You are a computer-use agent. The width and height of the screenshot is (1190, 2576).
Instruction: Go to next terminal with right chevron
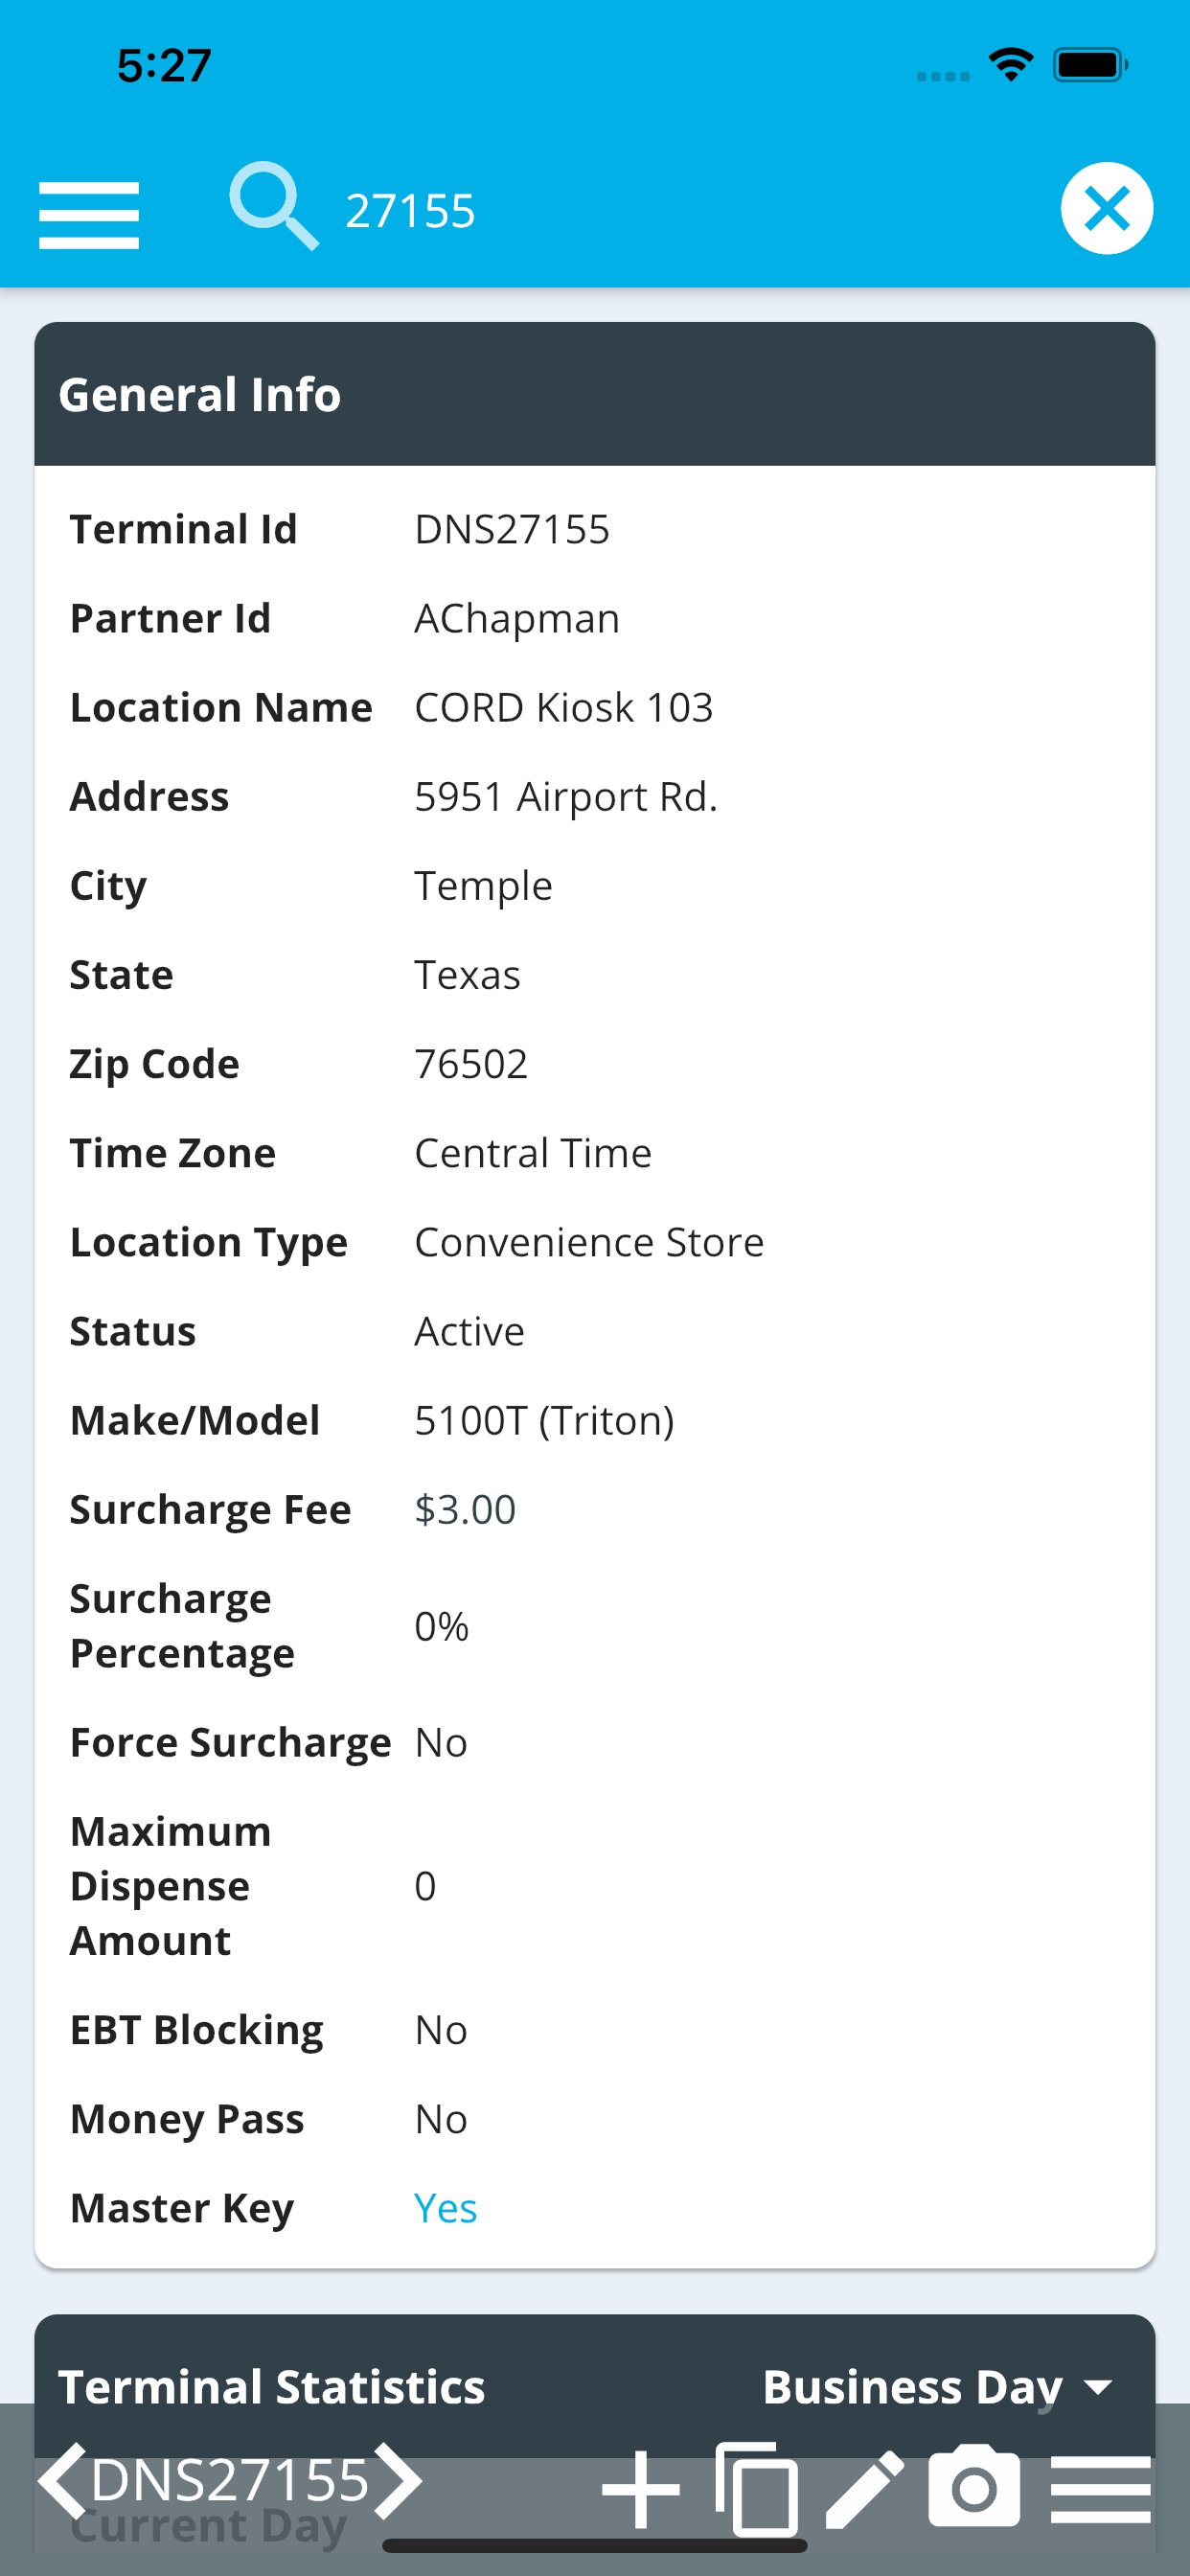coord(399,2481)
